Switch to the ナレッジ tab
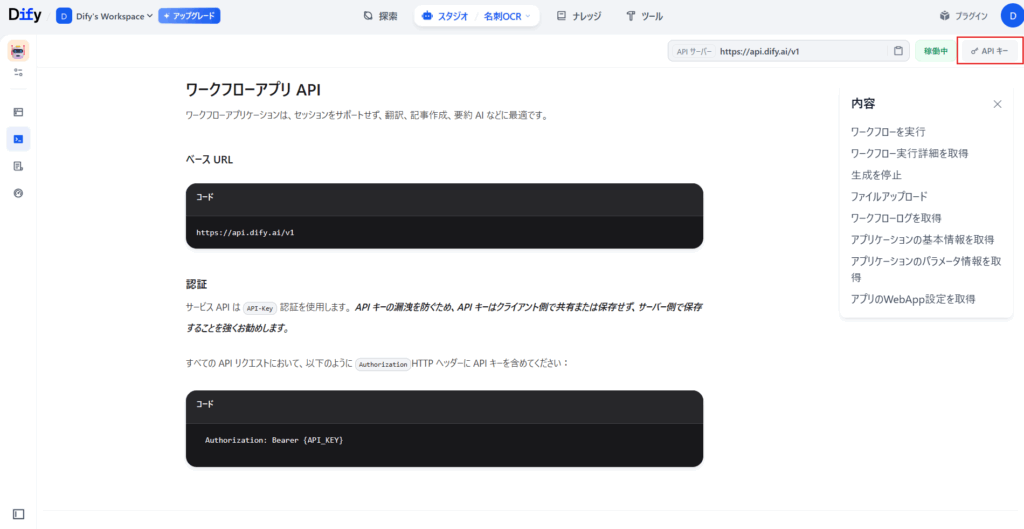1024x529 pixels. (579, 16)
